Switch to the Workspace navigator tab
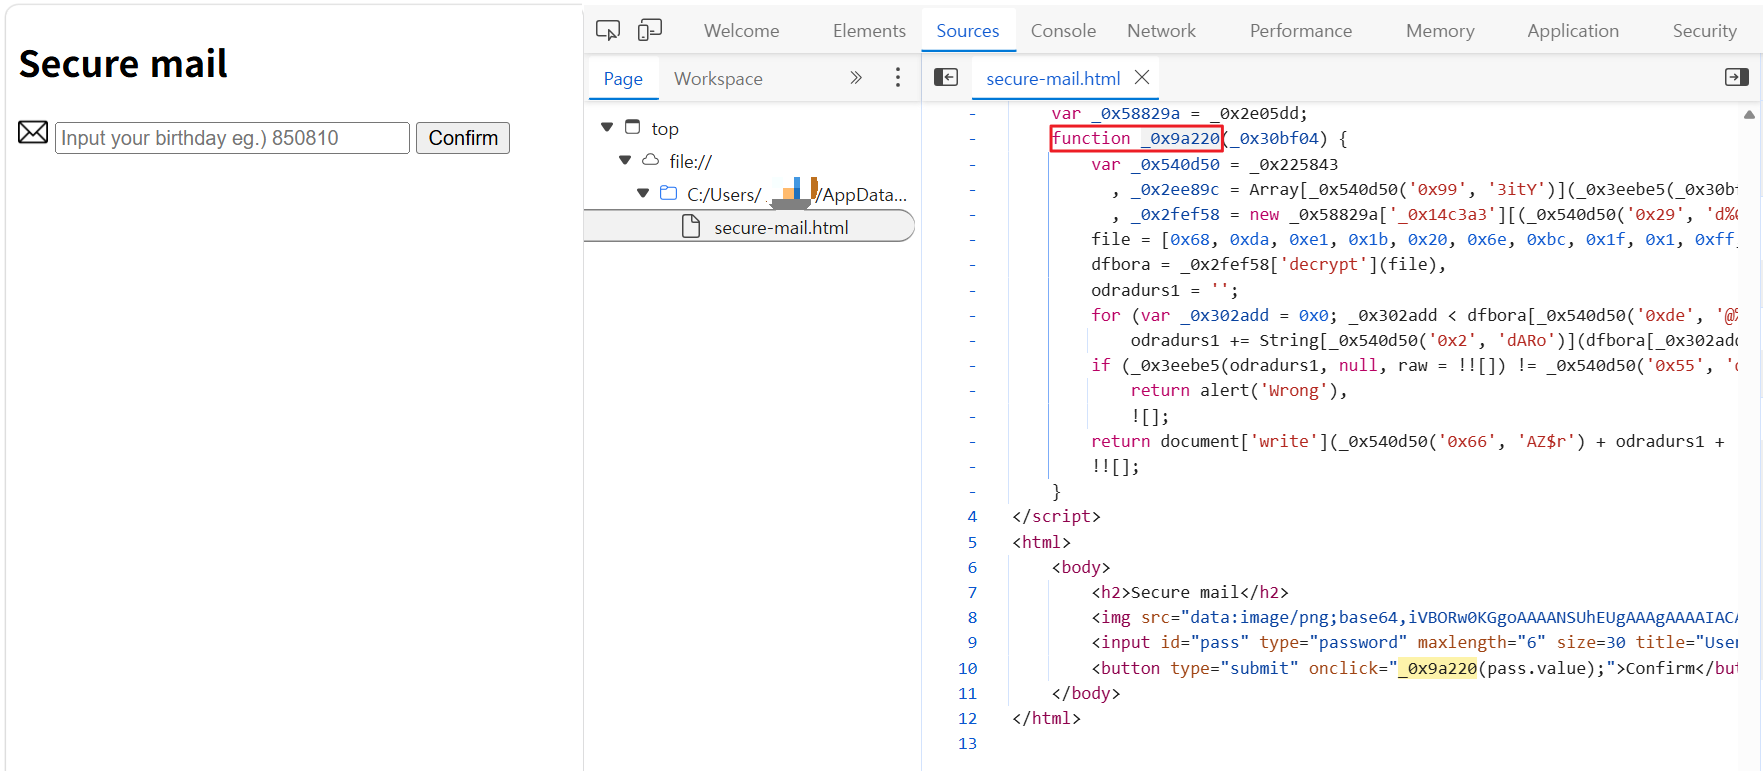The width and height of the screenshot is (1763, 771). coord(718,78)
